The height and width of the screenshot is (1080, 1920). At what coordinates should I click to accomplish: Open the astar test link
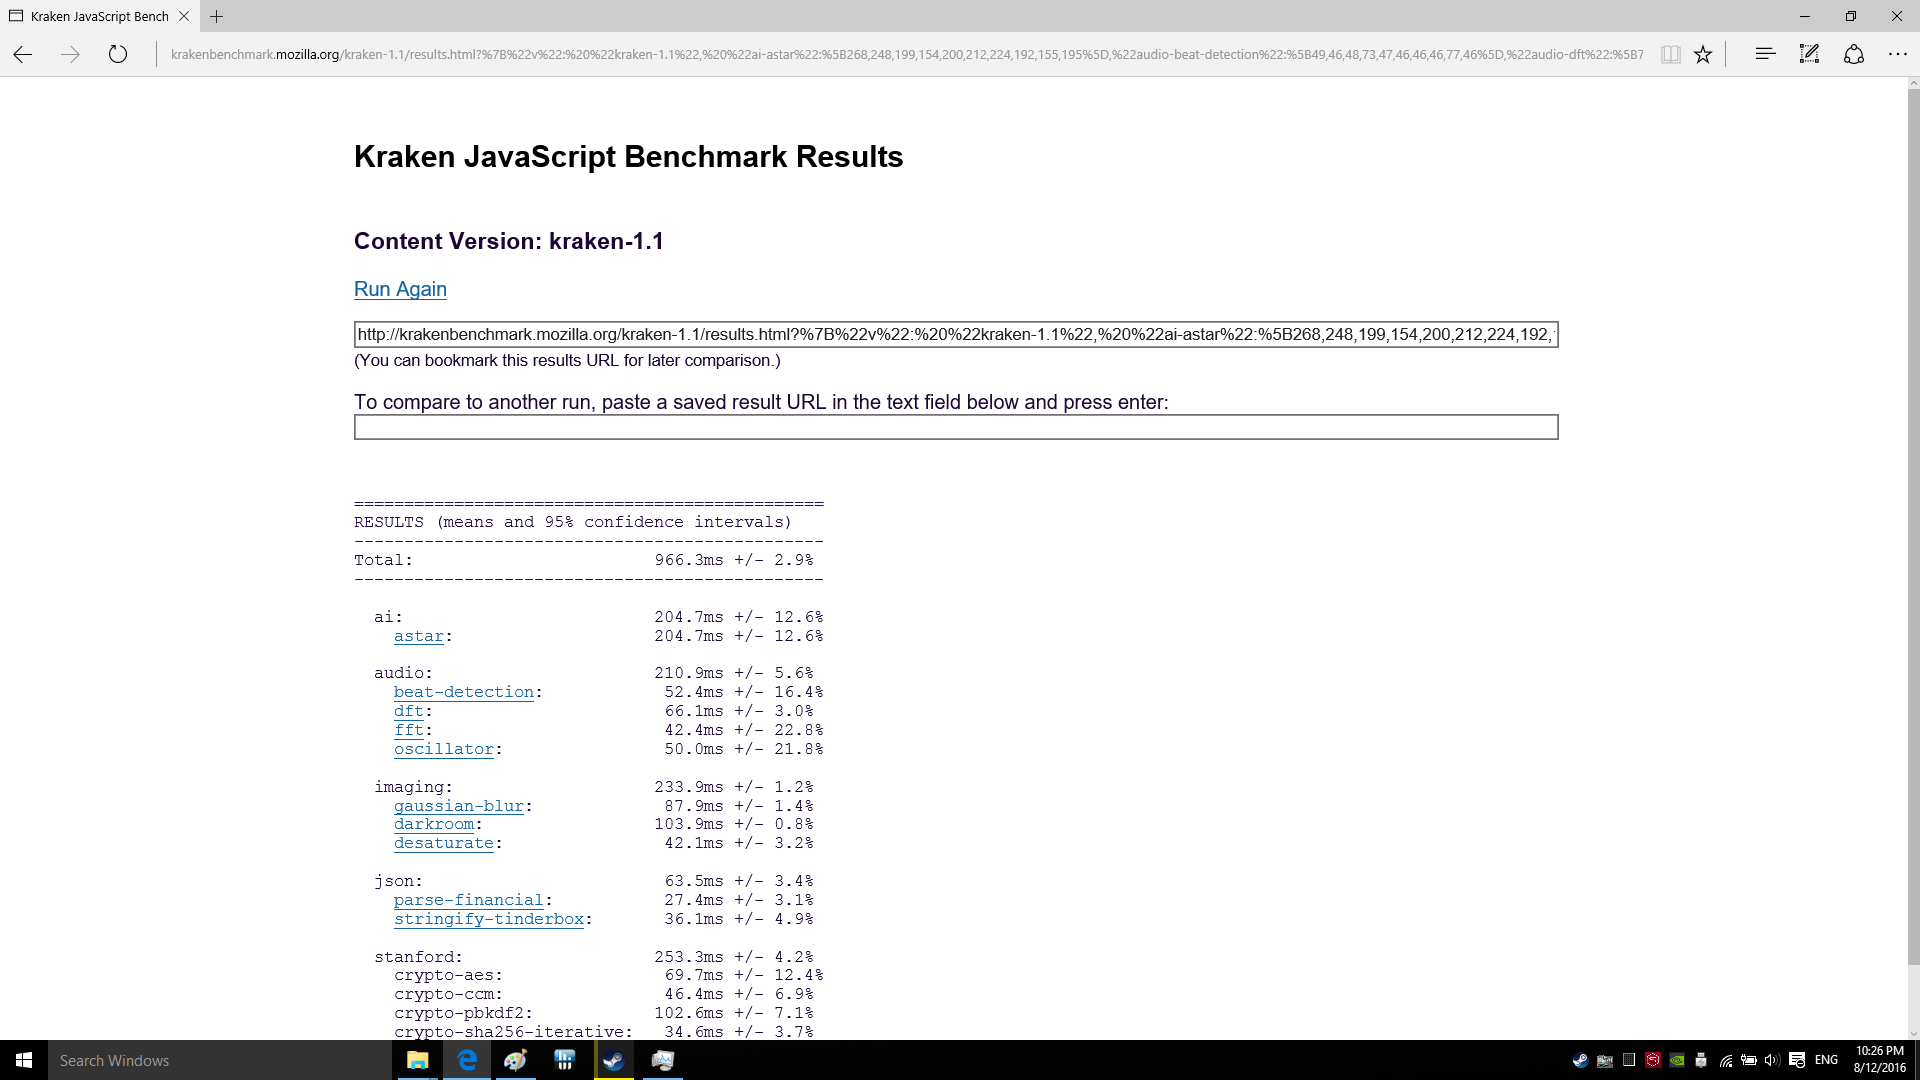pos(418,636)
